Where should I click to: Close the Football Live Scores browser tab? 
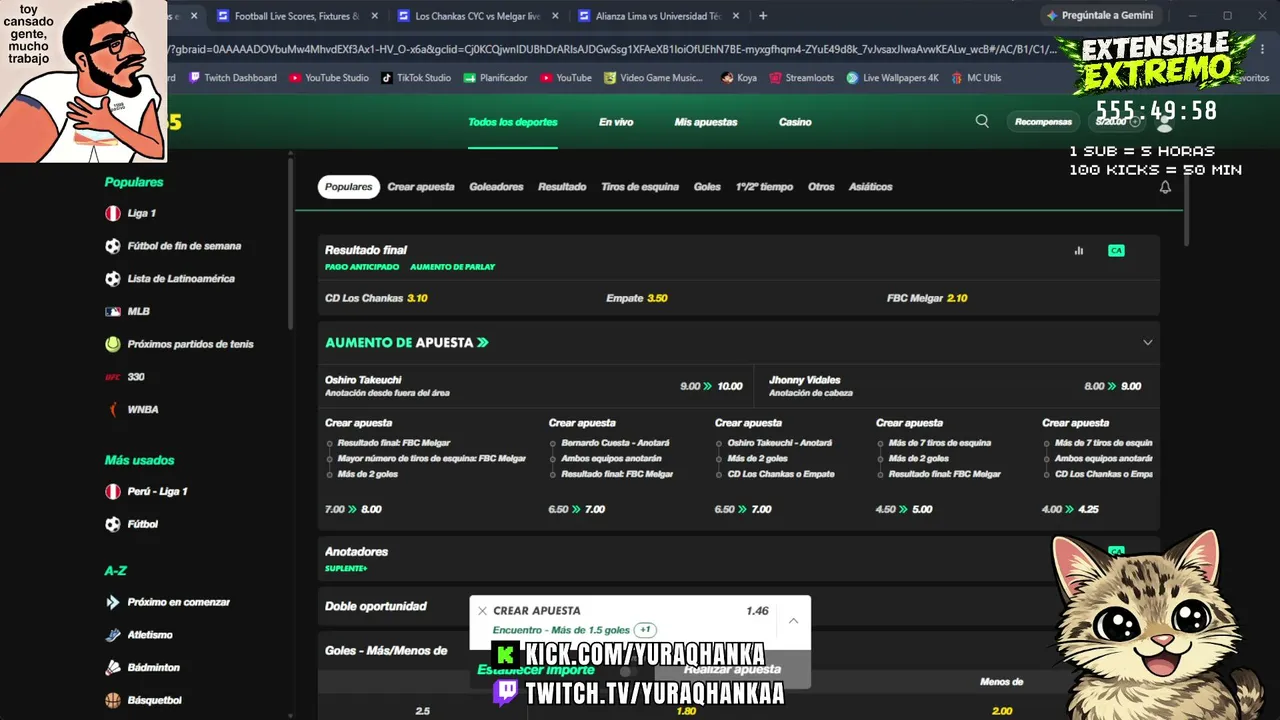(x=375, y=16)
